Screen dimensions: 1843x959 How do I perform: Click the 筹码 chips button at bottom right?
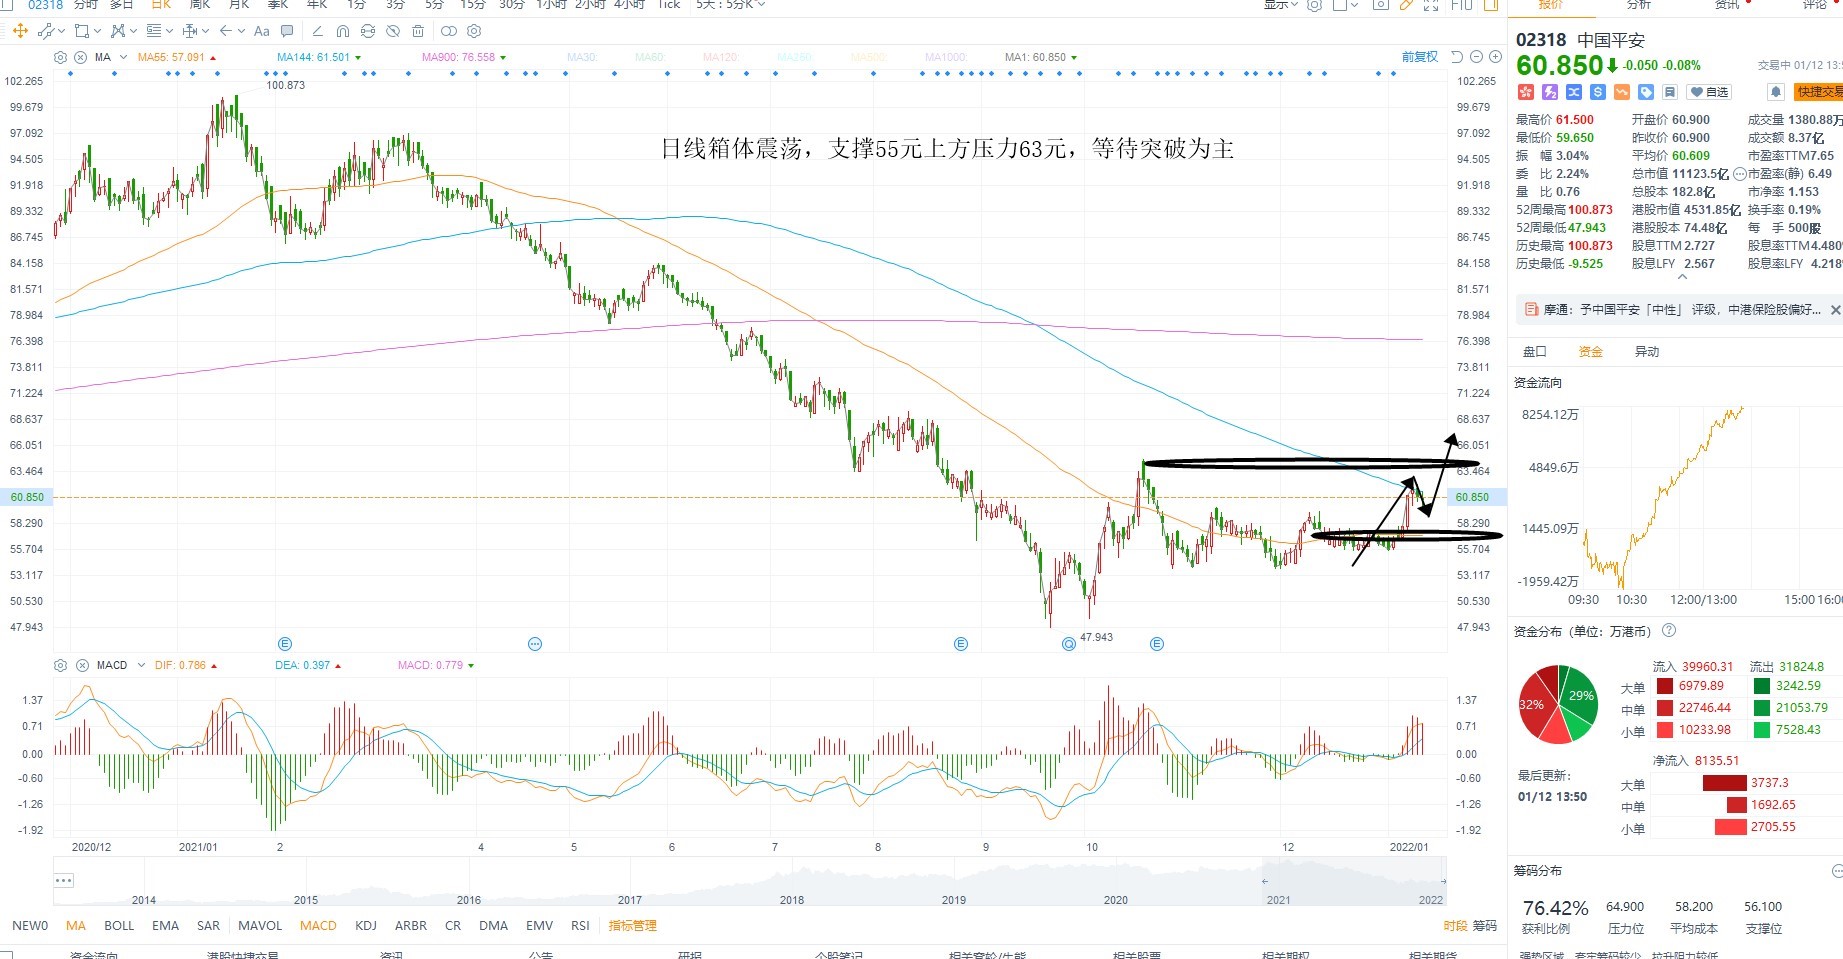[1485, 926]
